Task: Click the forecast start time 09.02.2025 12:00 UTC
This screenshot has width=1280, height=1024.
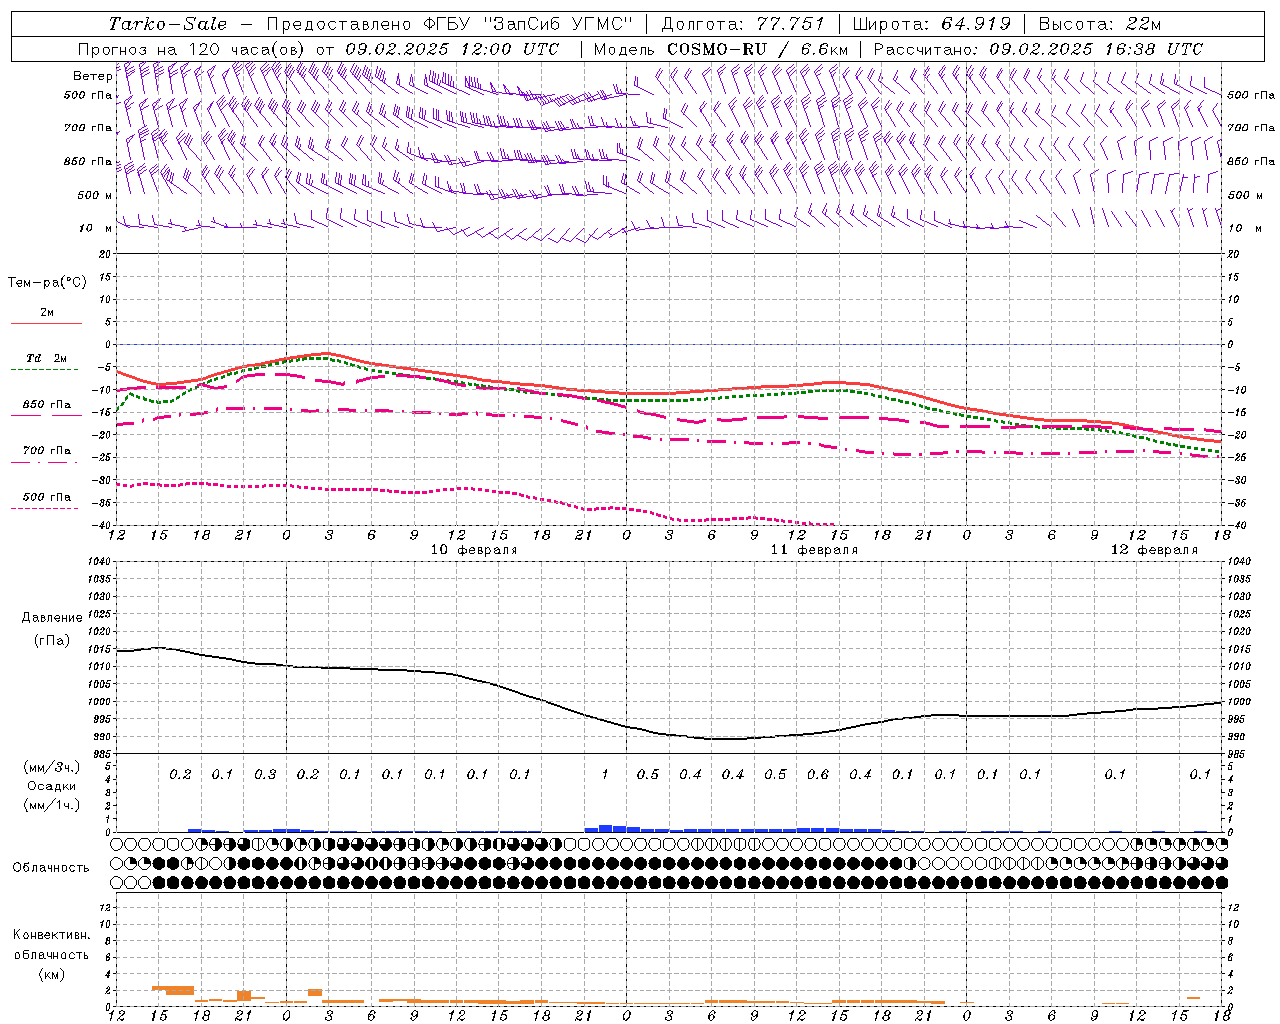Action: tap(452, 48)
